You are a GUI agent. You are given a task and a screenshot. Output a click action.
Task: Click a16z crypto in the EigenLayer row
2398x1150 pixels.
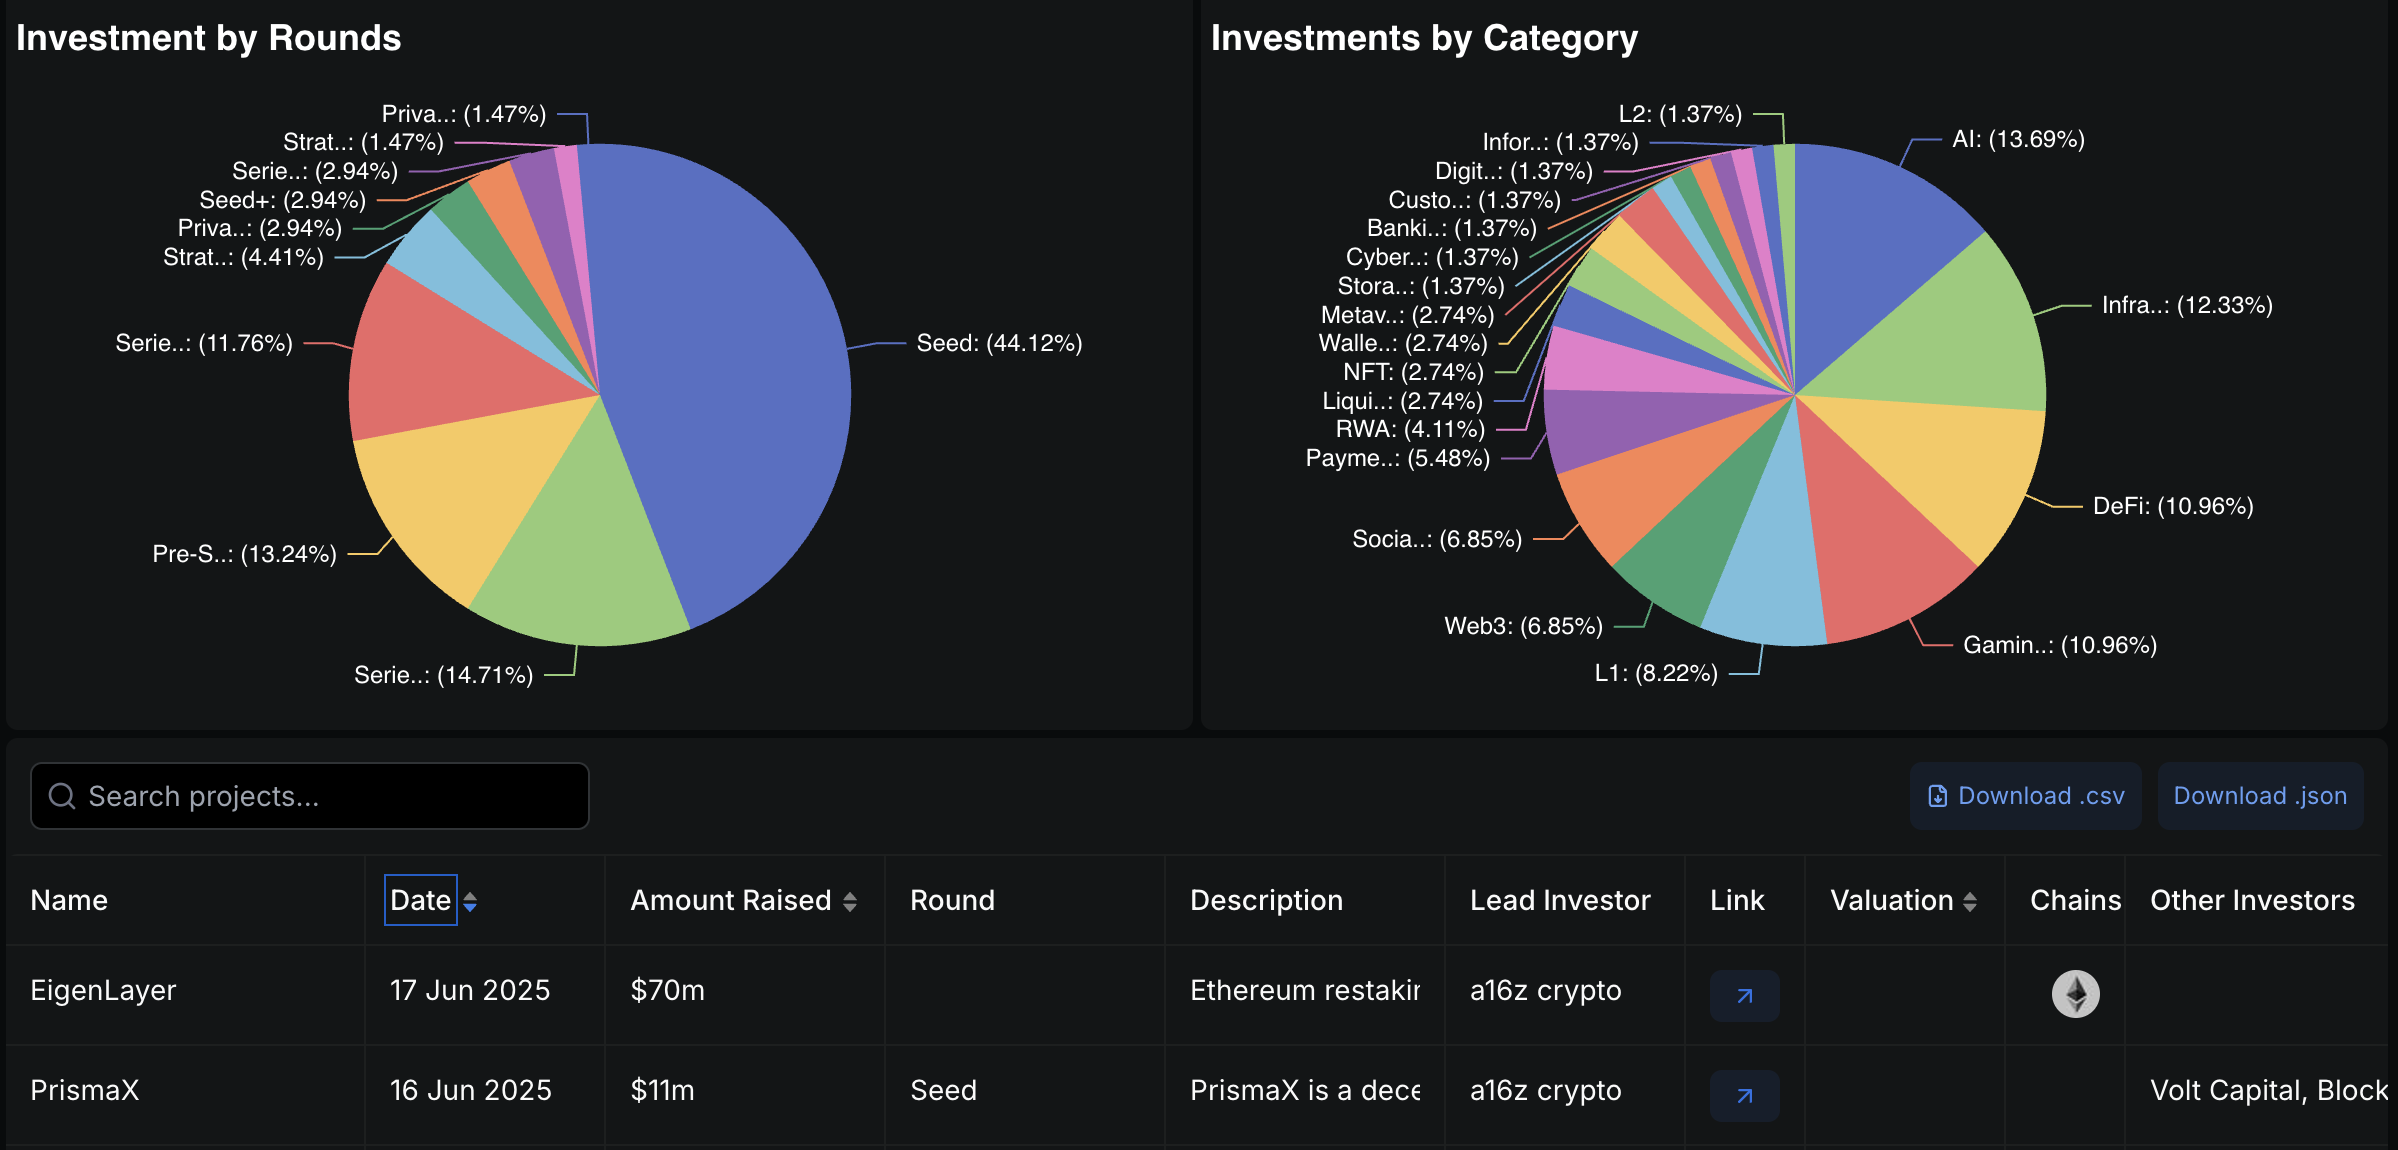1546,990
